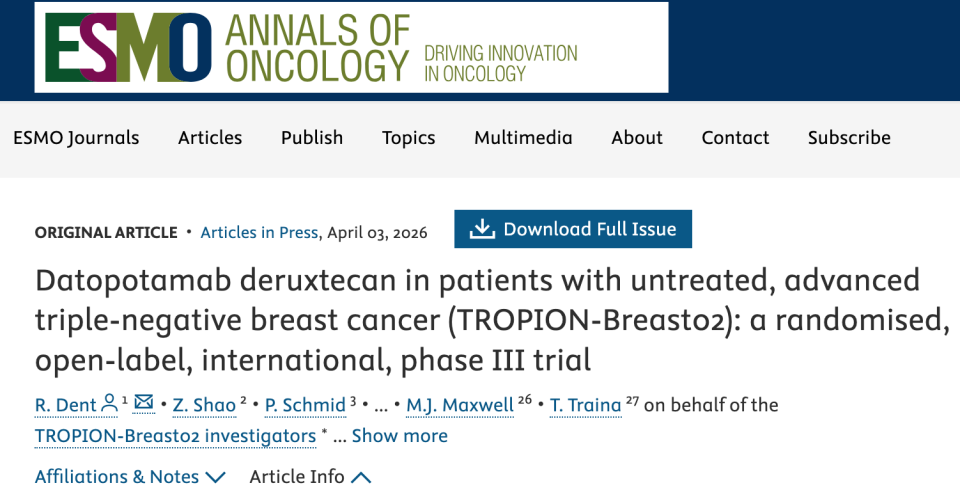This screenshot has height=490, width=960.
Task: Open author P. Schmid's profile link
Action: click(306, 405)
